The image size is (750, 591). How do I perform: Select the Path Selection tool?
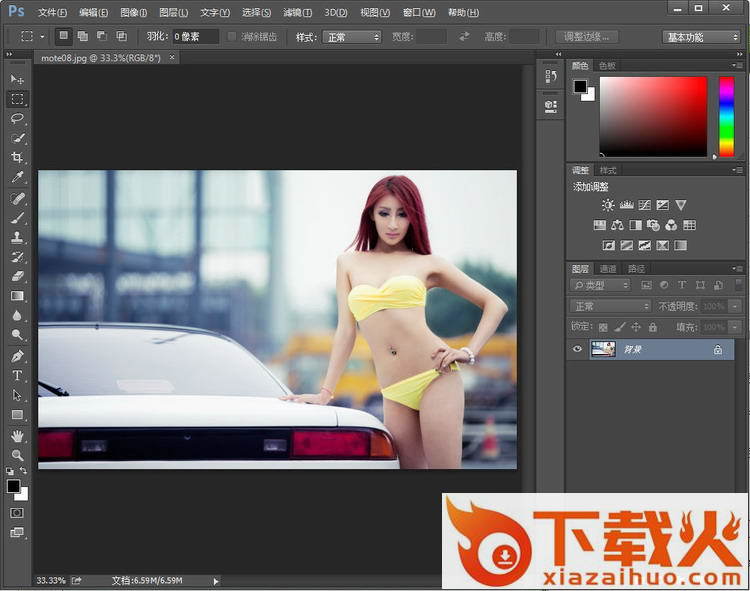pyautogui.click(x=17, y=395)
